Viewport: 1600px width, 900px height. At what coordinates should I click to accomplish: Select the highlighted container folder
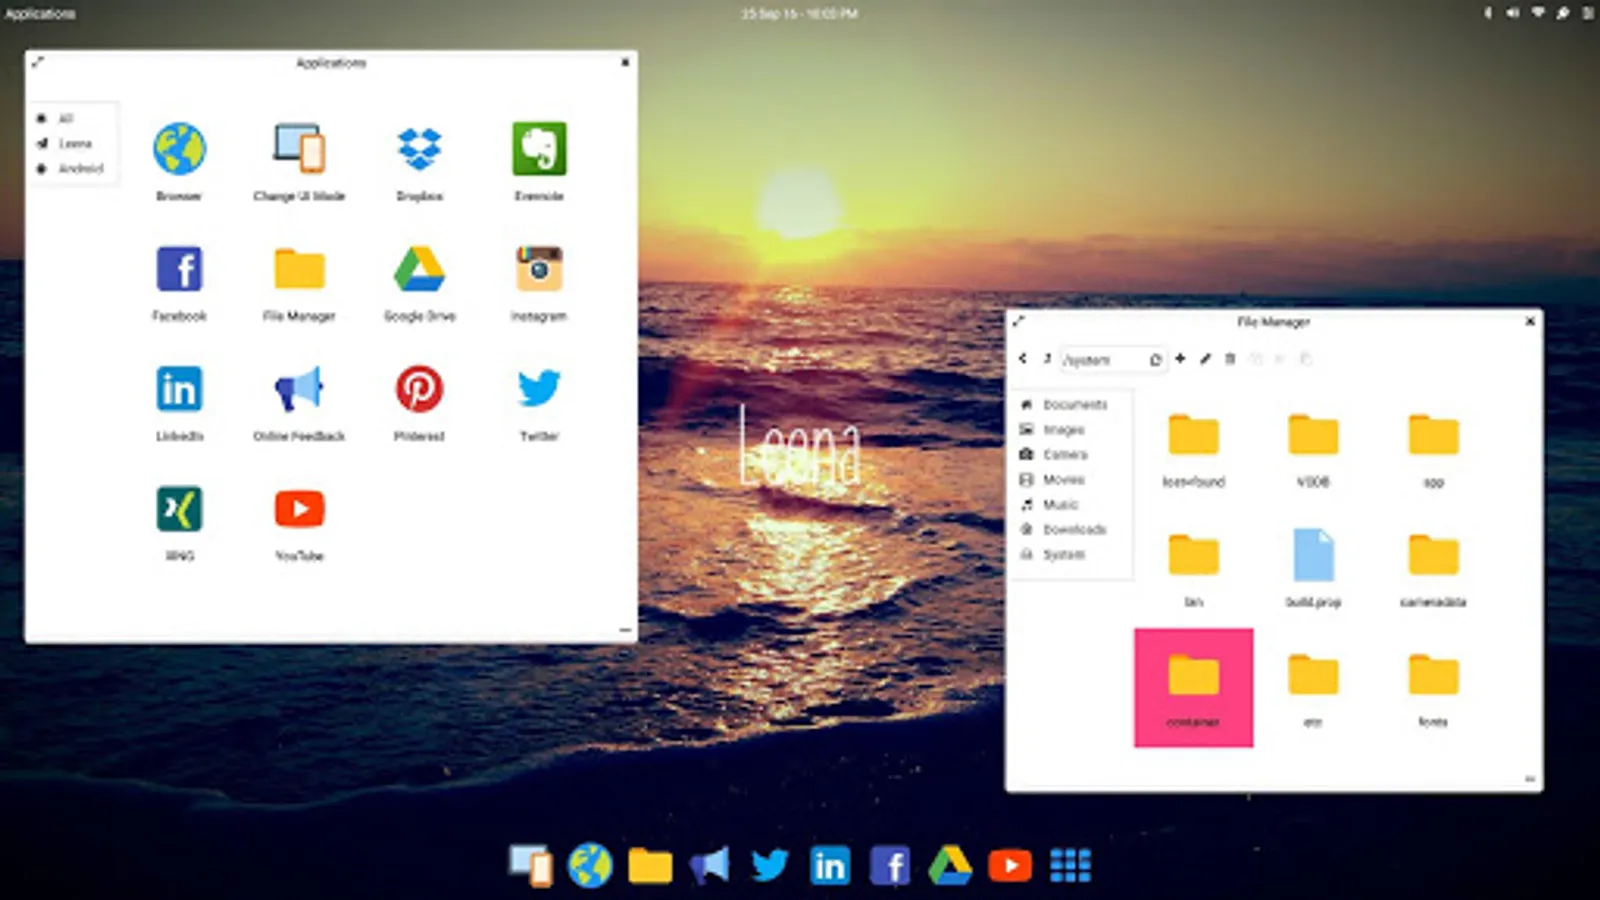1193,687
